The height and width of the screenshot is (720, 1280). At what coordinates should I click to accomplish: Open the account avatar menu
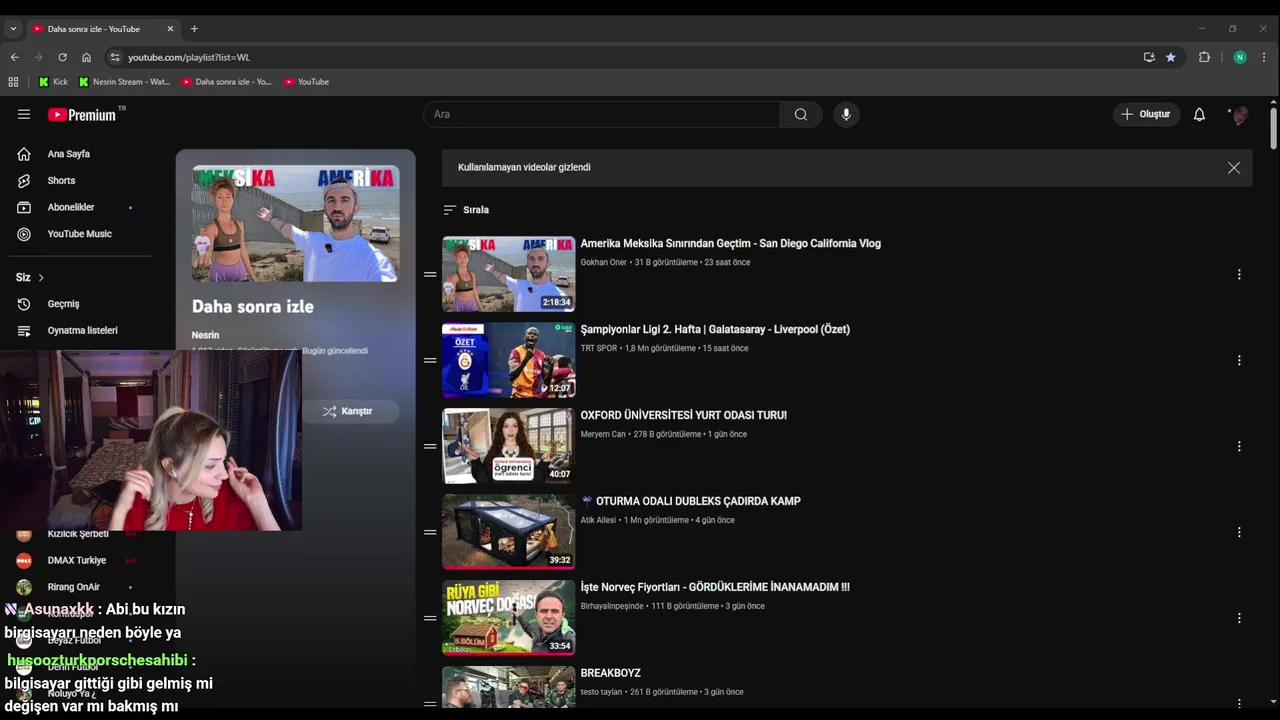coord(1239,114)
